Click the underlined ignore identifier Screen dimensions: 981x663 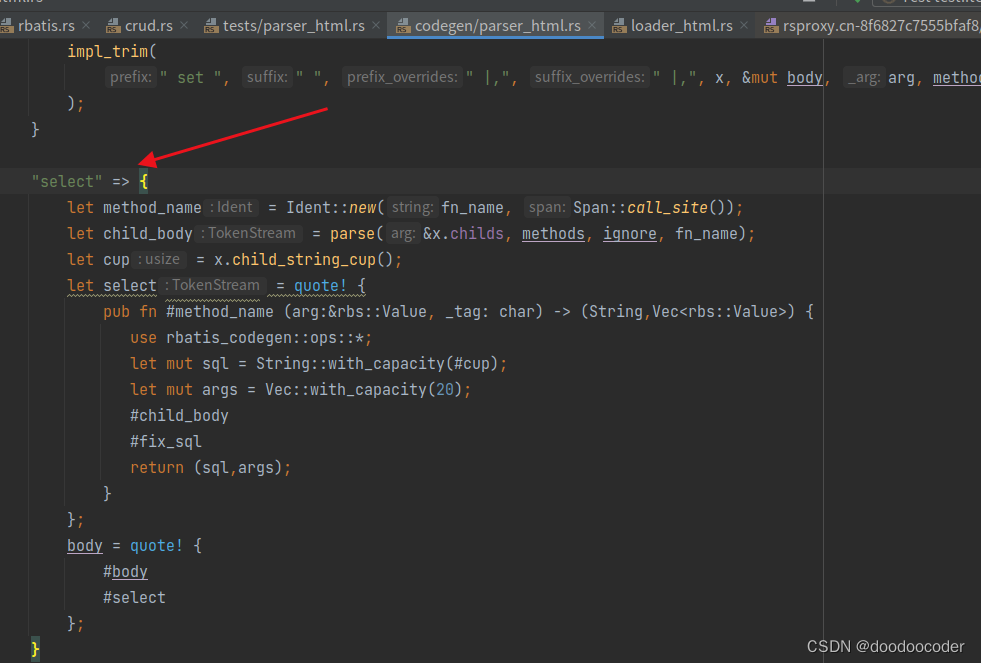click(630, 233)
